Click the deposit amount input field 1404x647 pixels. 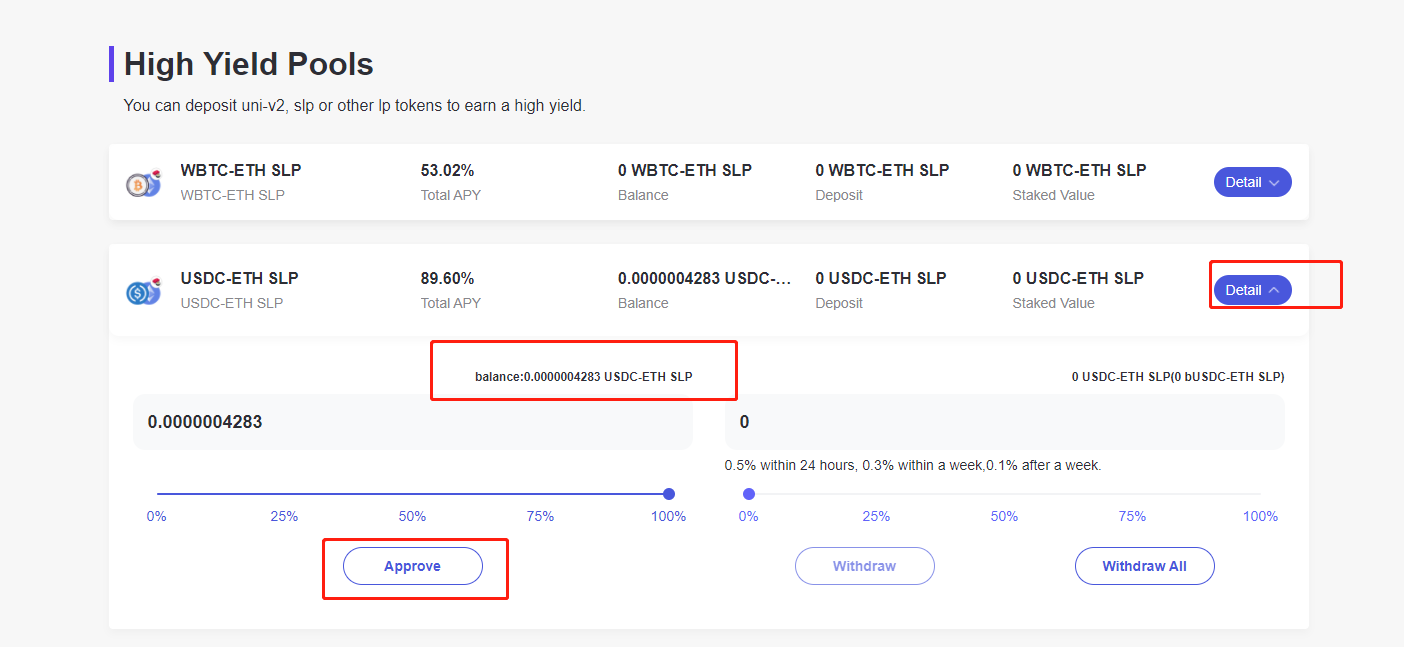[413, 422]
